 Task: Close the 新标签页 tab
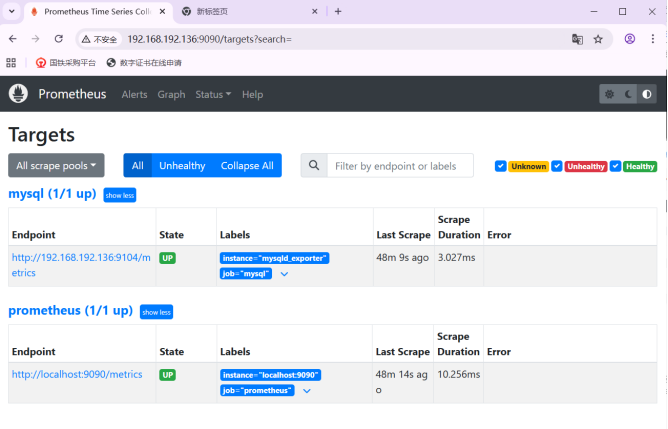tap(314, 12)
